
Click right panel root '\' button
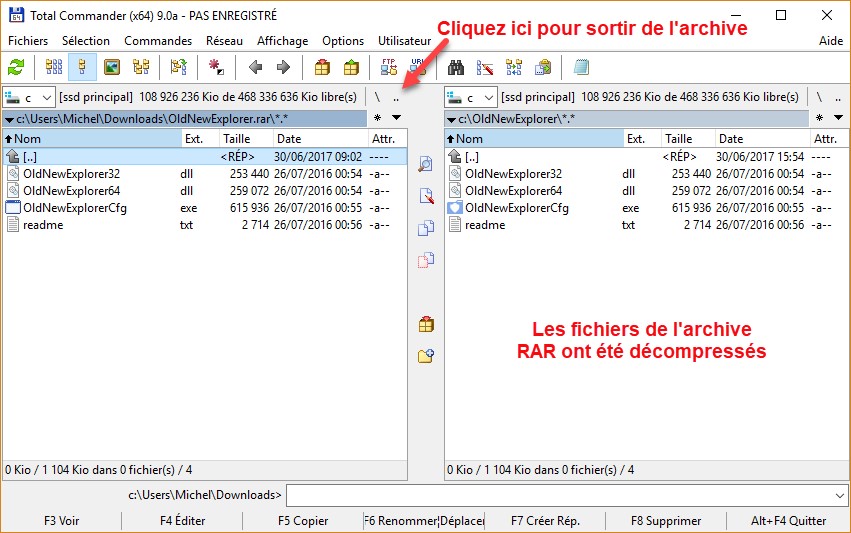[819, 98]
